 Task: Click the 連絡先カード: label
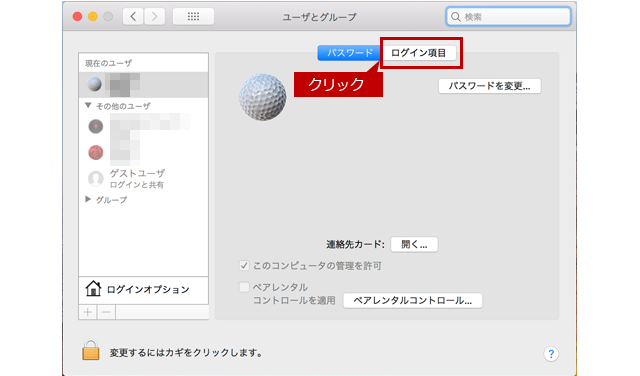tap(355, 245)
